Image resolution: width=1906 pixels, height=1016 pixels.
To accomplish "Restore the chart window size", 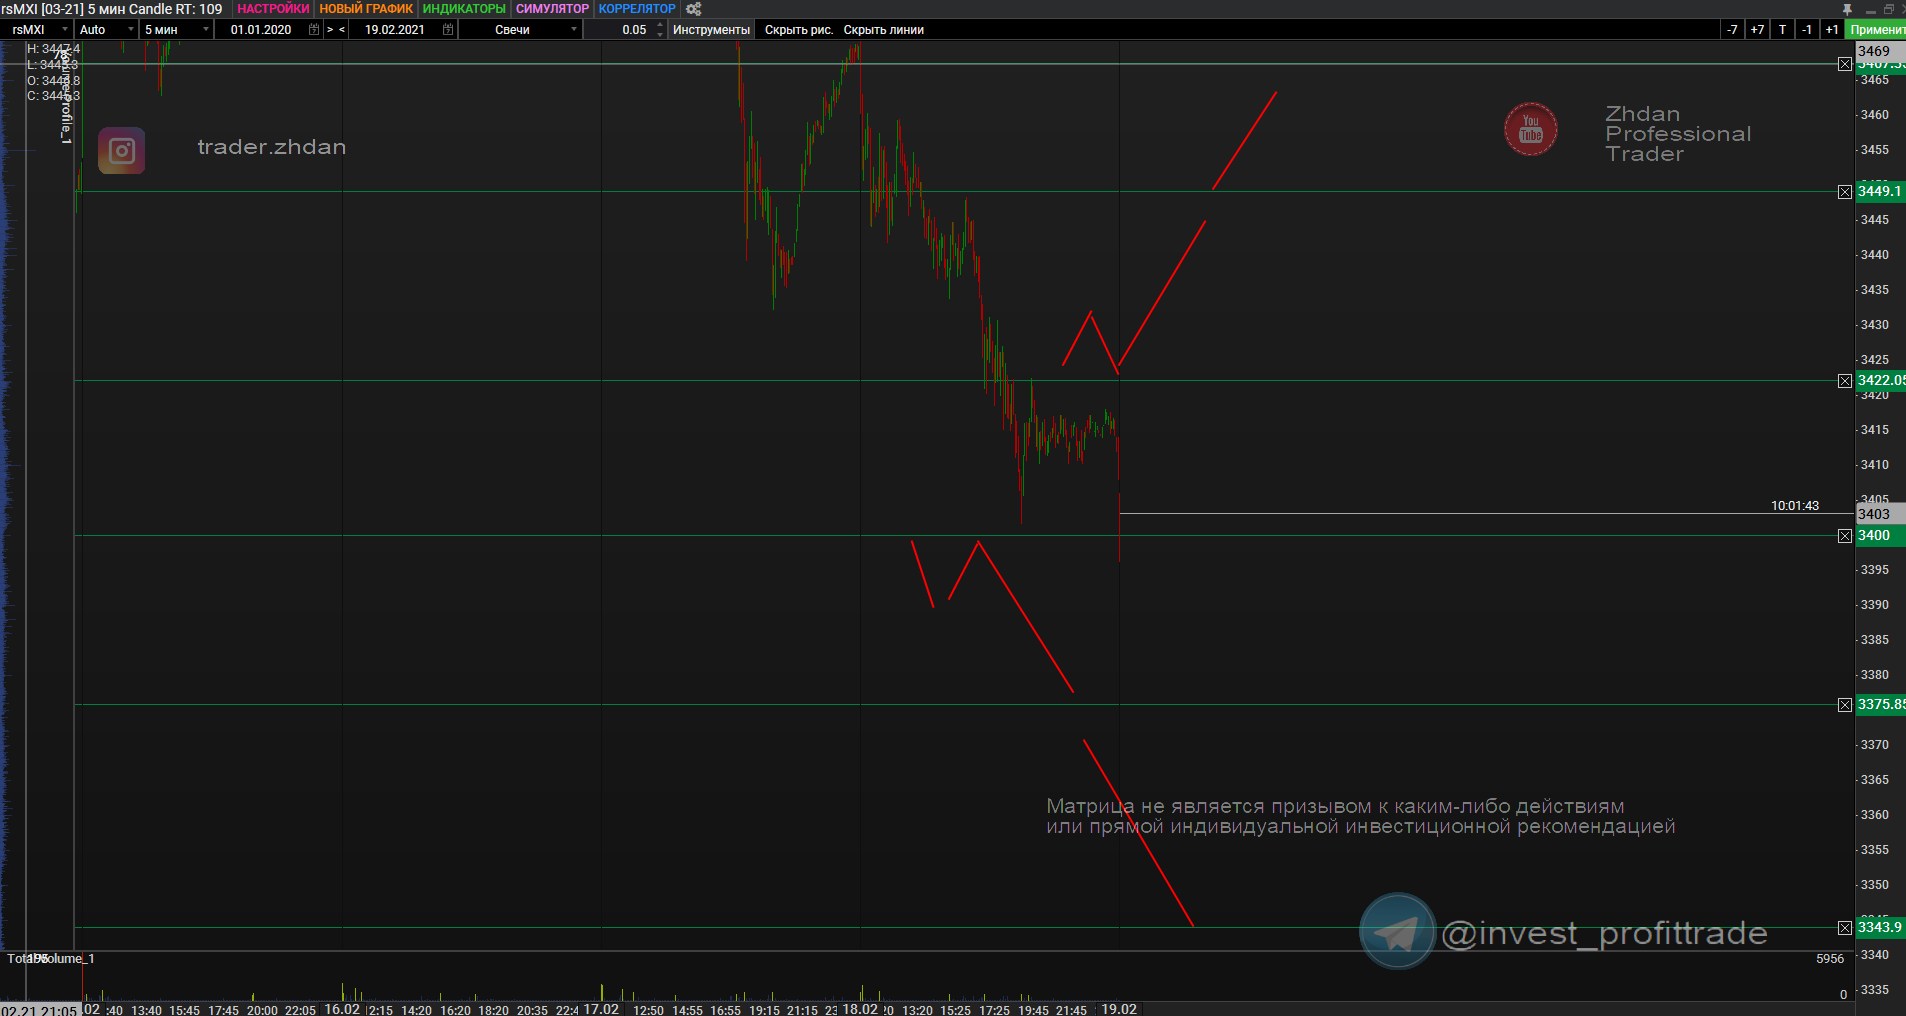I will pyautogui.click(x=1889, y=9).
